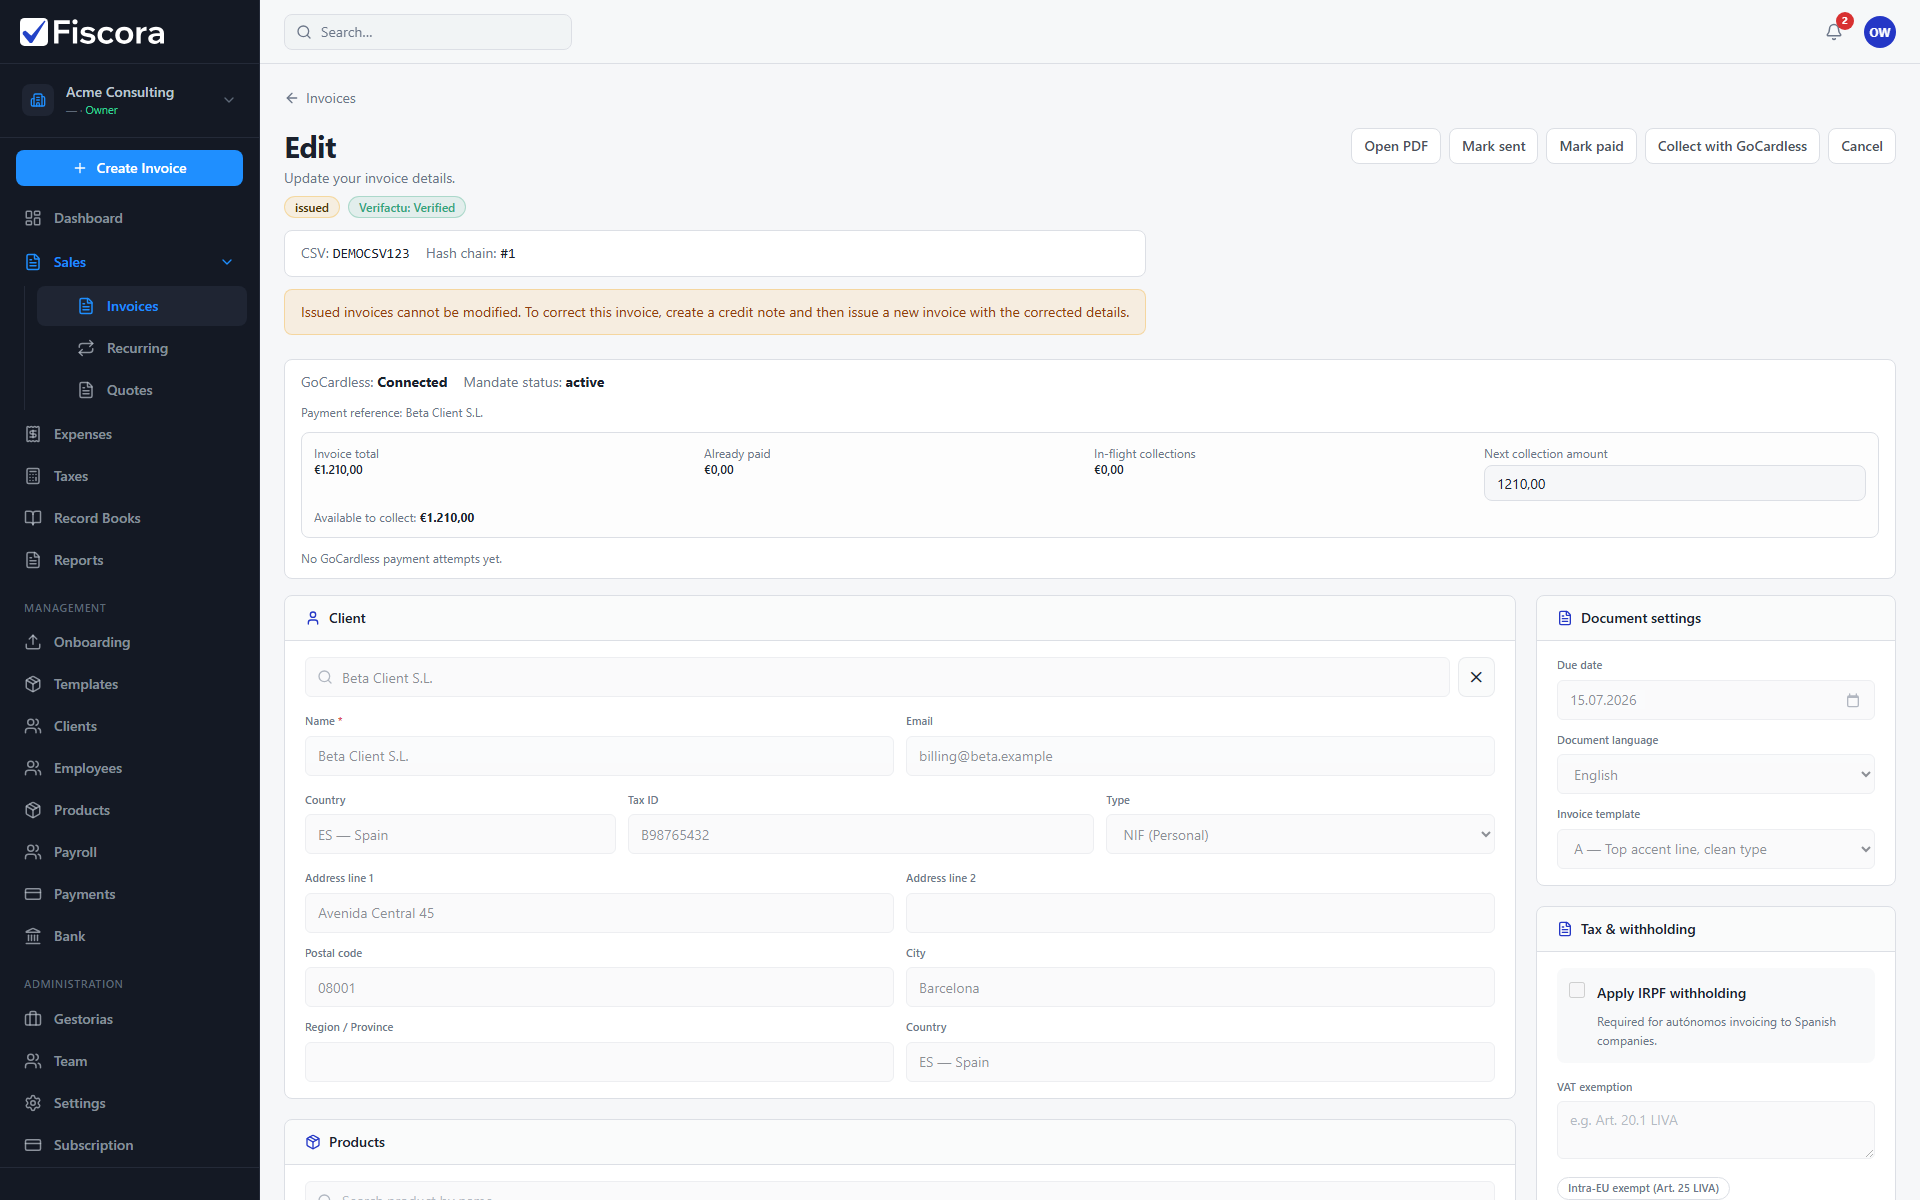Click the VAT exemption text area
The height and width of the screenshot is (1200, 1920).
(1716, 1130)
